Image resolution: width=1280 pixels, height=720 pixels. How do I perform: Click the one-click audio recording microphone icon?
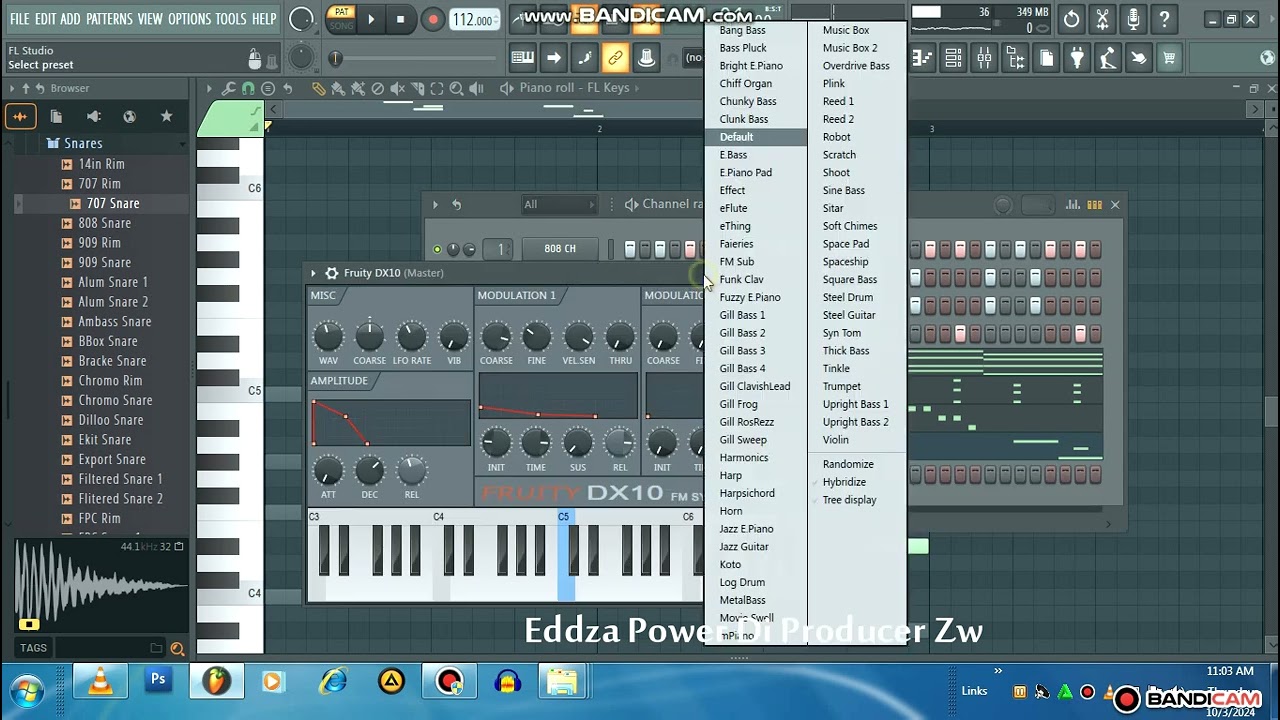coord(1133,19)
